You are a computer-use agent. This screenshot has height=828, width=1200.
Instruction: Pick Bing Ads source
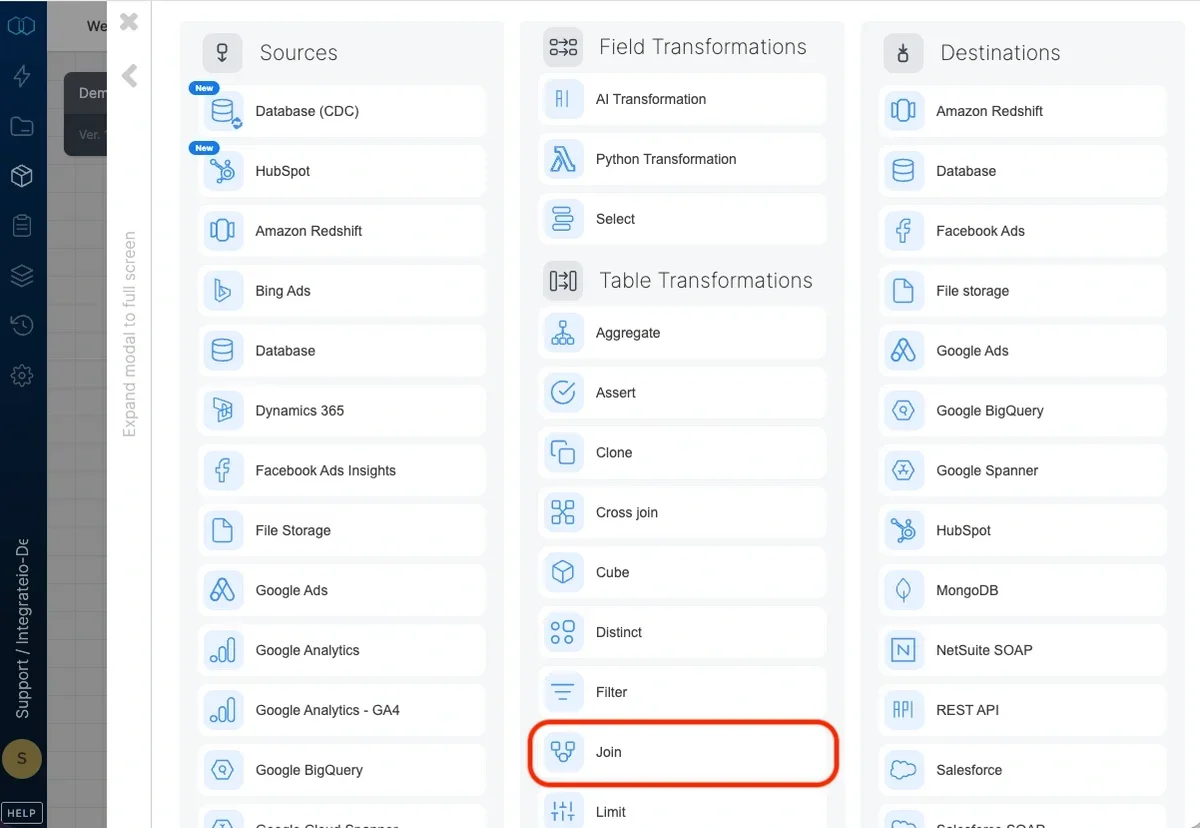[x=342, y=291]
